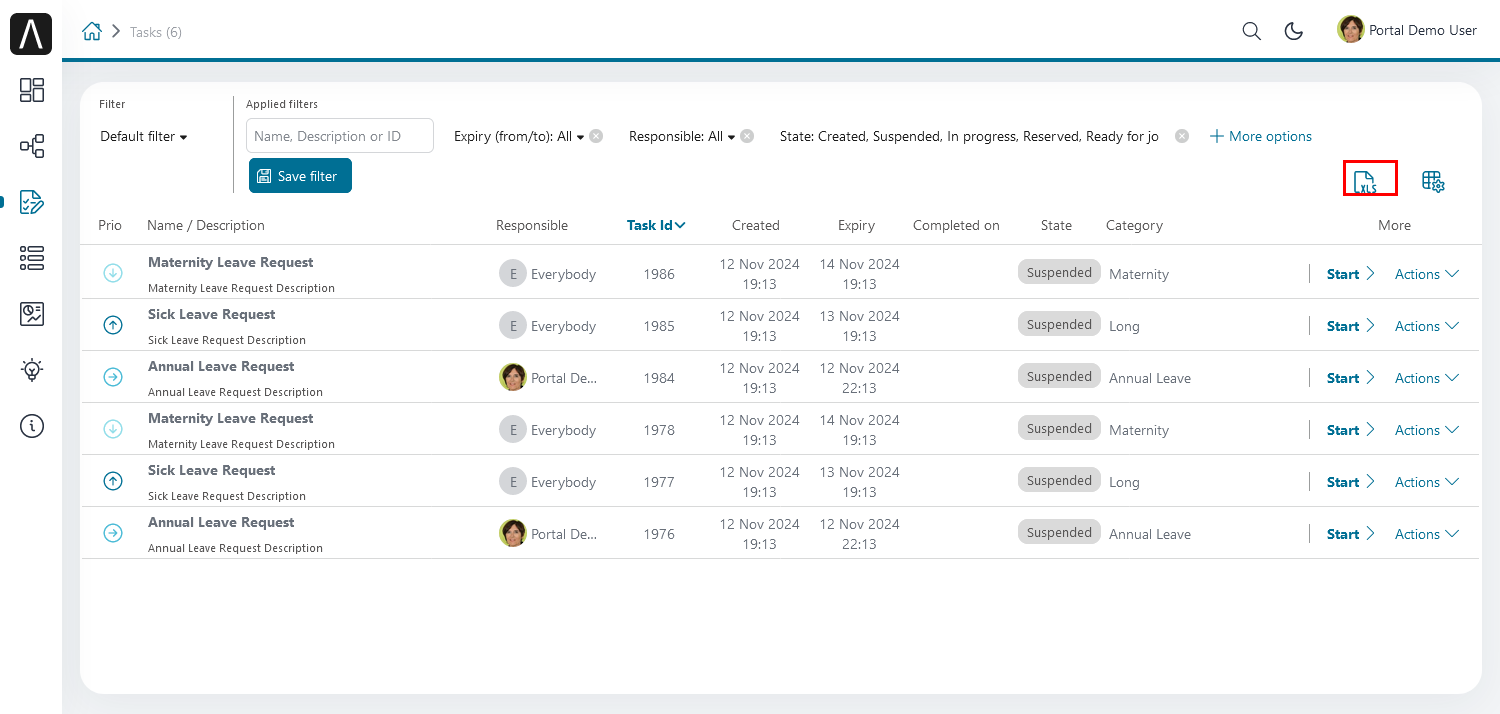Click the Name / Description column header
Viewport: 1500px width, 714px height.
(x=206, y=225)
